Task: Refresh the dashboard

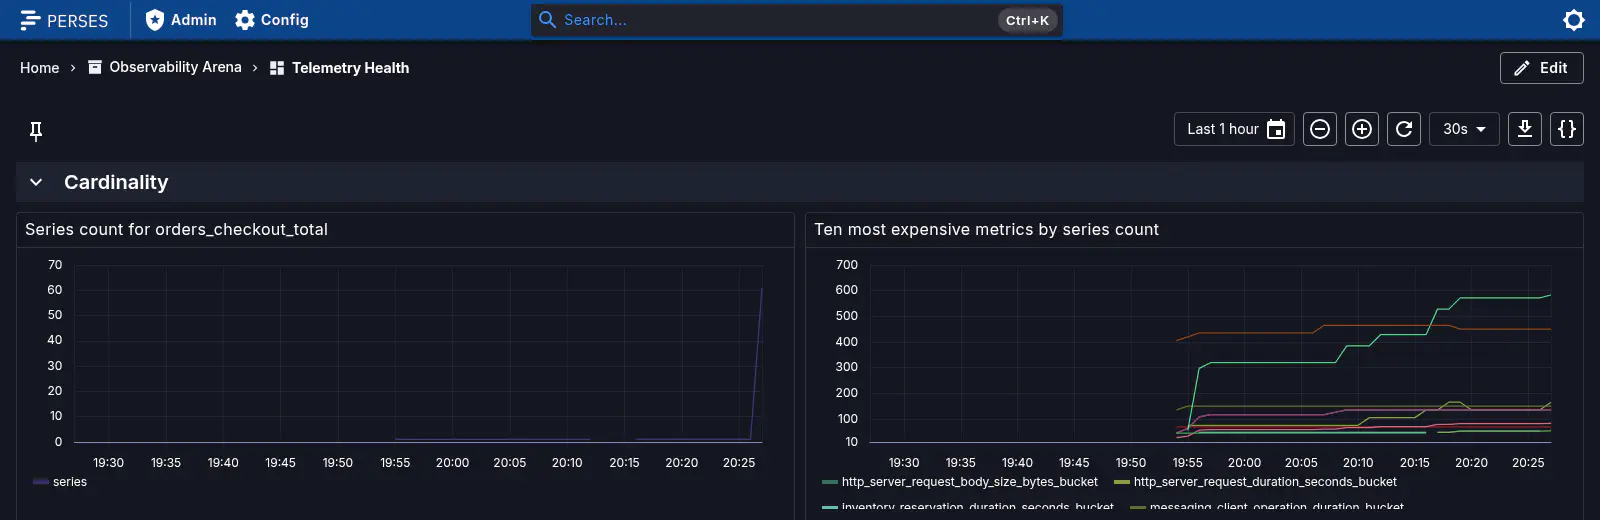Action: tap(1404, 129)
